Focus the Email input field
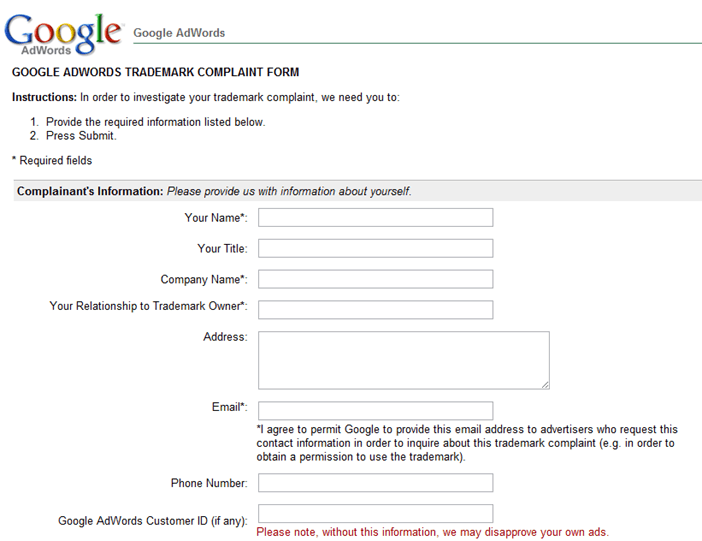The width and height of the screenshot is (702, 541). click(376, 410)
